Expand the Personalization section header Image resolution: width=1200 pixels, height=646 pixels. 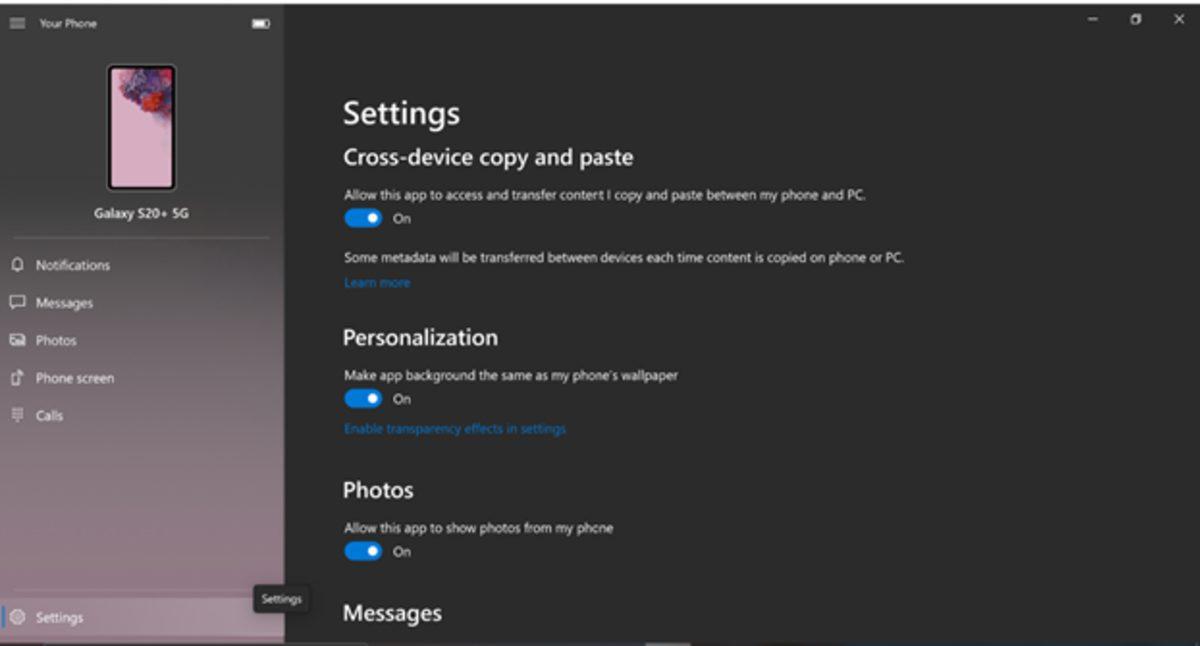419,337
